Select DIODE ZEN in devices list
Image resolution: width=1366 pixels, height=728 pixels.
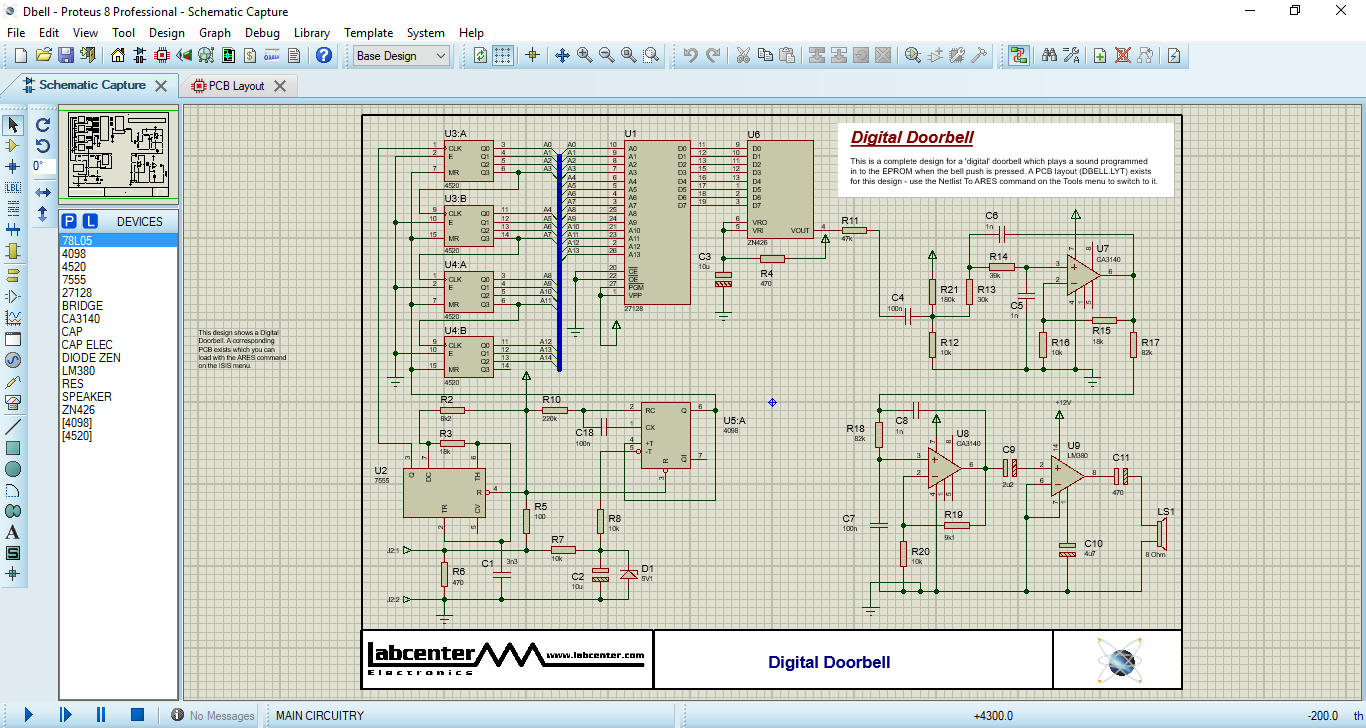pos(119,358)
